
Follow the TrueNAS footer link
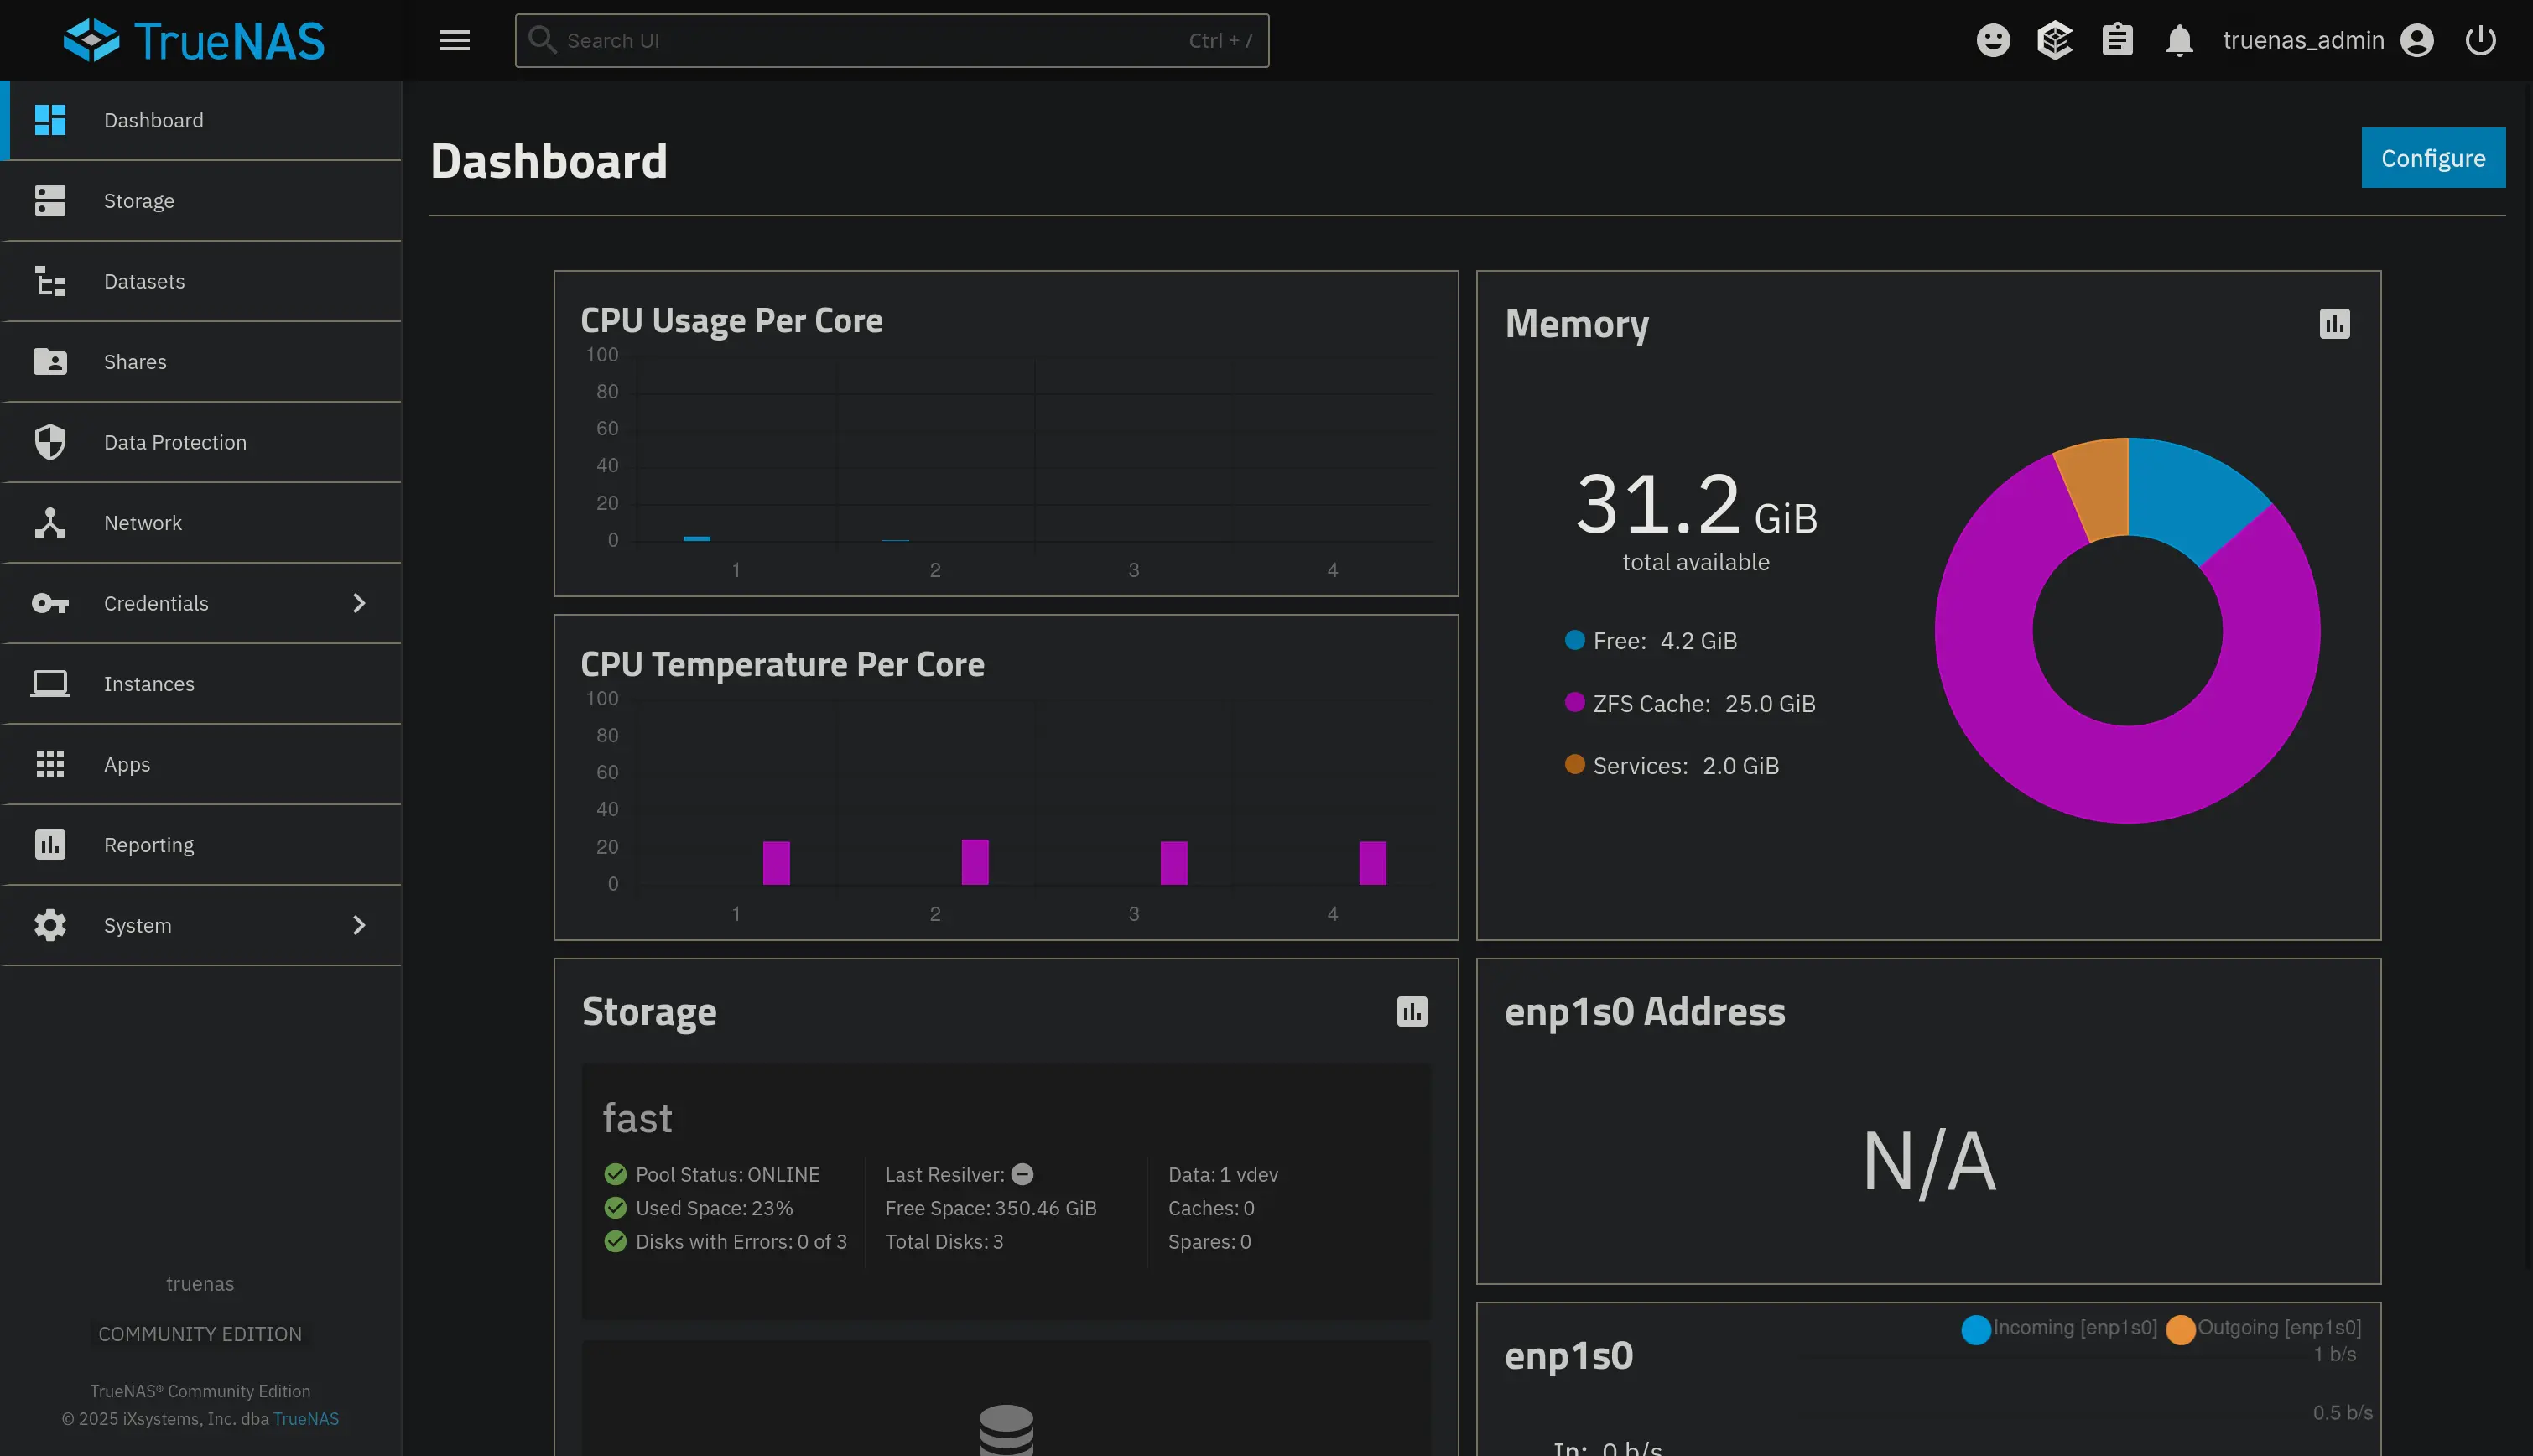pyautogui.click(x=306, y=1418)
